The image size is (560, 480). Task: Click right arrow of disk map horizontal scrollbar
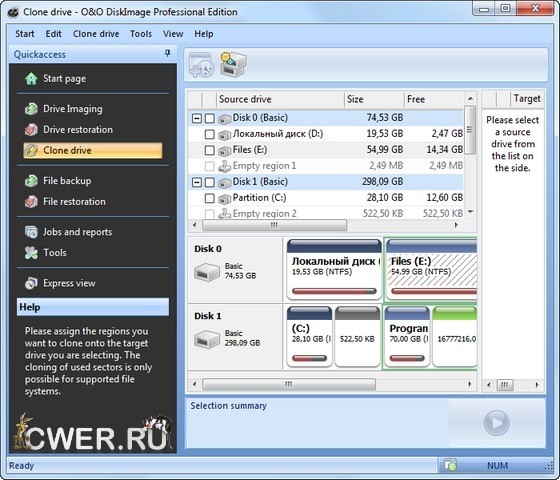[470, 384]
